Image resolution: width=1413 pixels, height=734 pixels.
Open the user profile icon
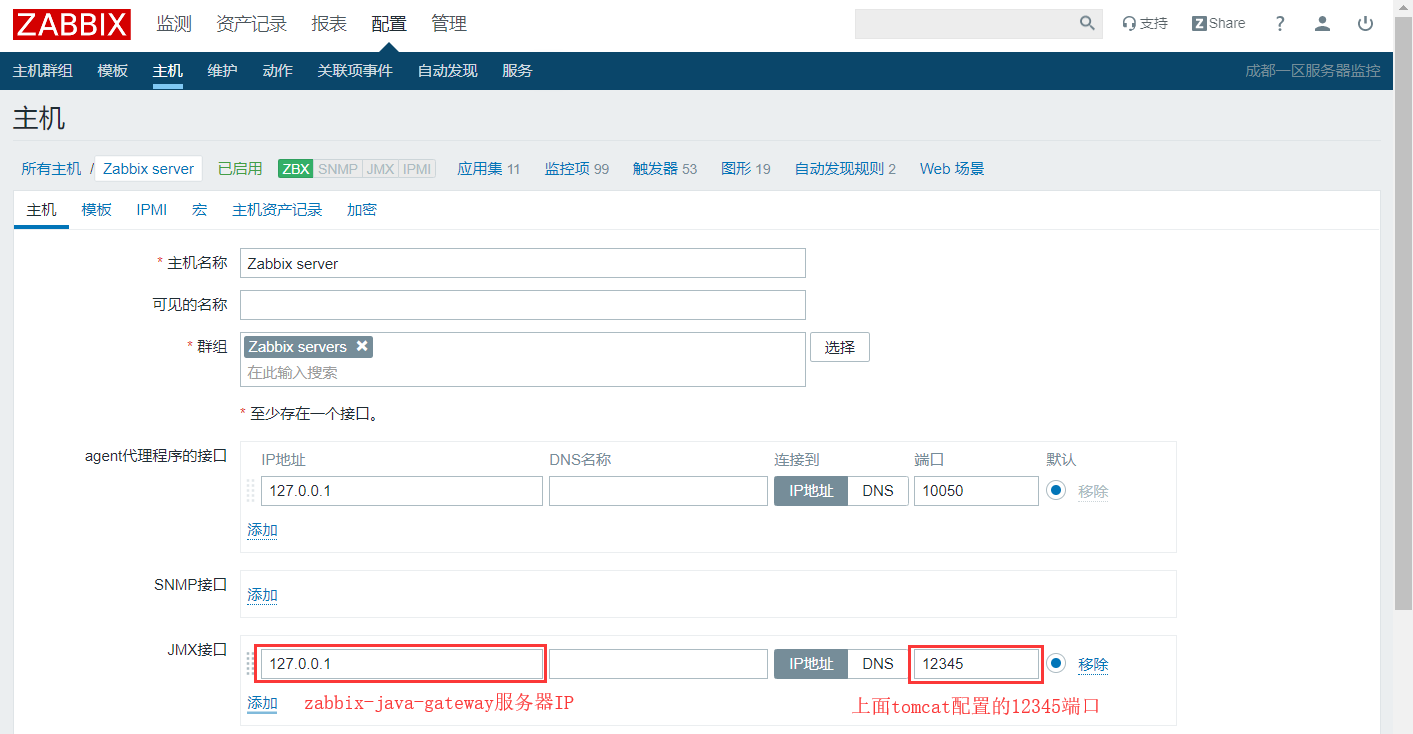click(1323, 23)
